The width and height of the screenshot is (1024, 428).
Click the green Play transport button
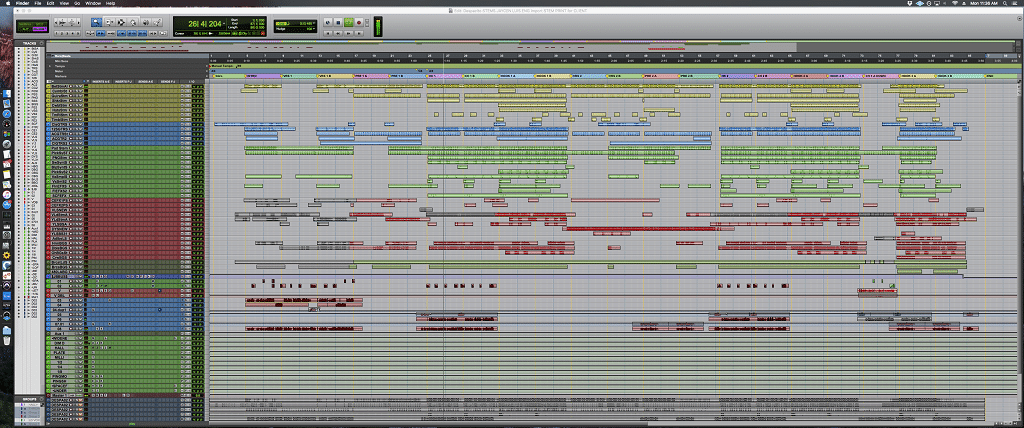pos(349,22)
